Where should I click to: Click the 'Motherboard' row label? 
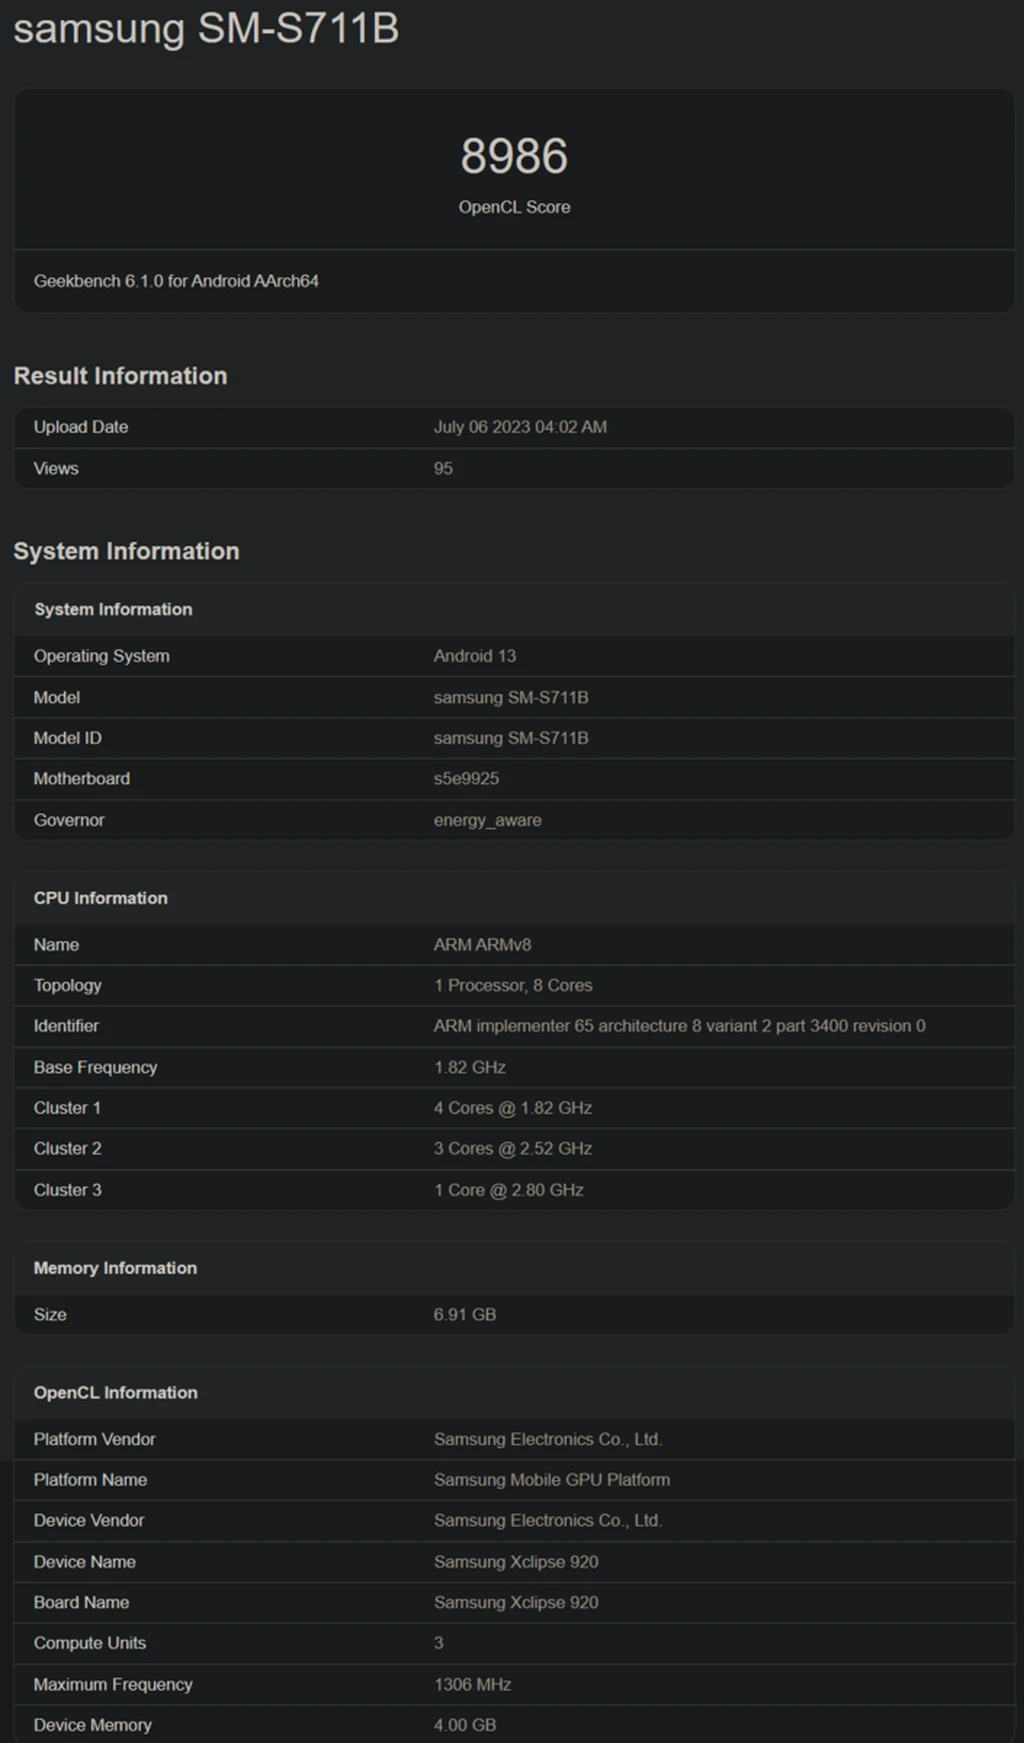coord(82,778)
